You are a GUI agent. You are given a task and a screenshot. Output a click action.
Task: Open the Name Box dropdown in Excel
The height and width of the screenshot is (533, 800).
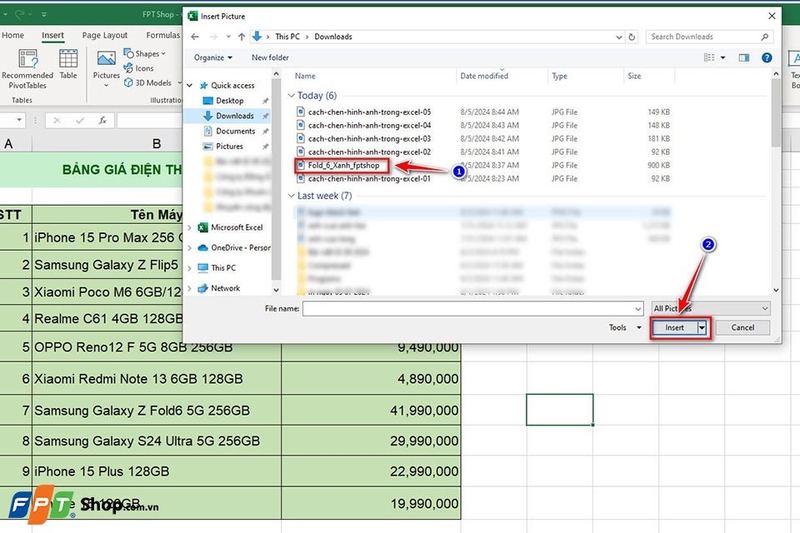click(x=19, y=120)
